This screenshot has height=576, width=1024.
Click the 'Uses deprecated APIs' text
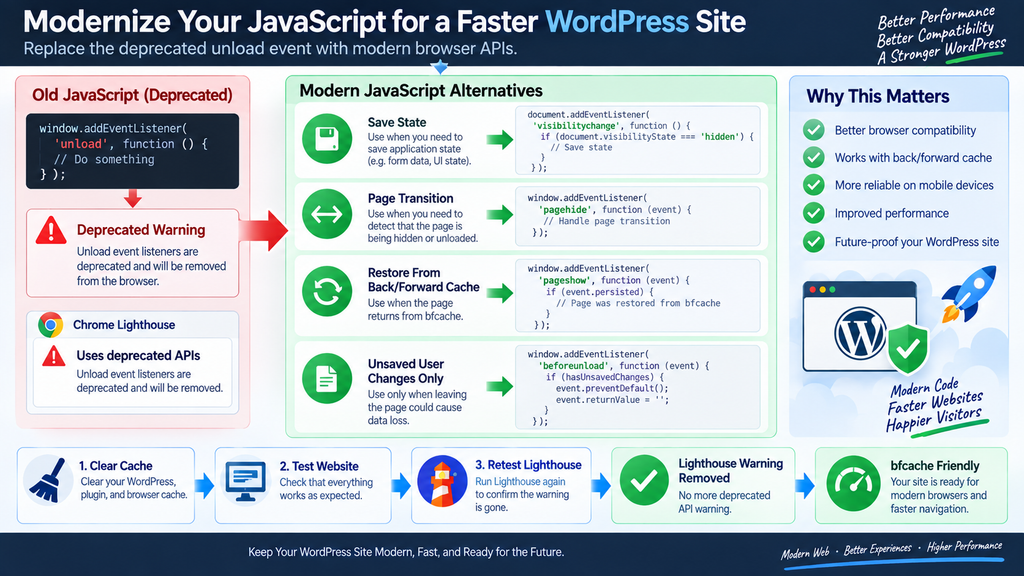138,355
